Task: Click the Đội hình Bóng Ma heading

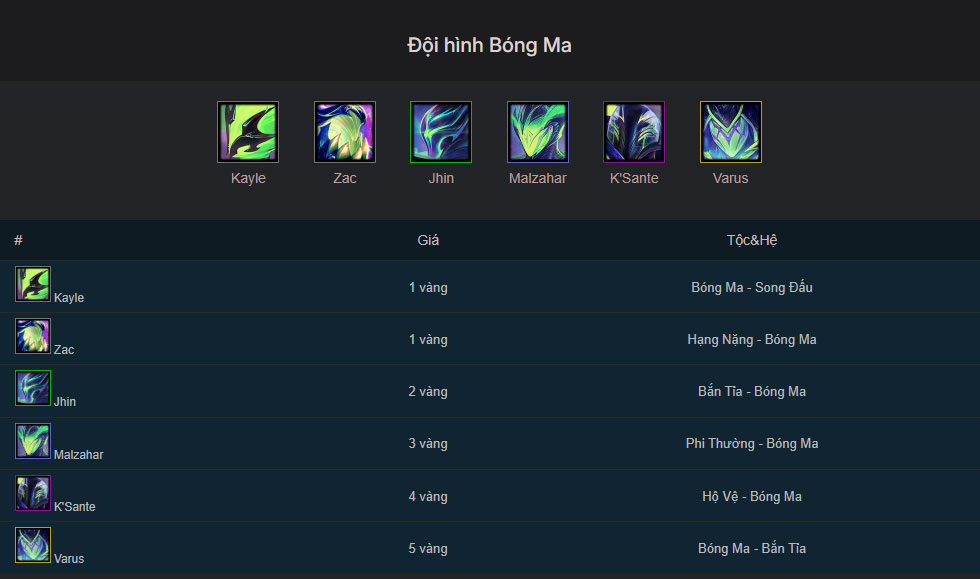Action: click(x=489, y=45)
